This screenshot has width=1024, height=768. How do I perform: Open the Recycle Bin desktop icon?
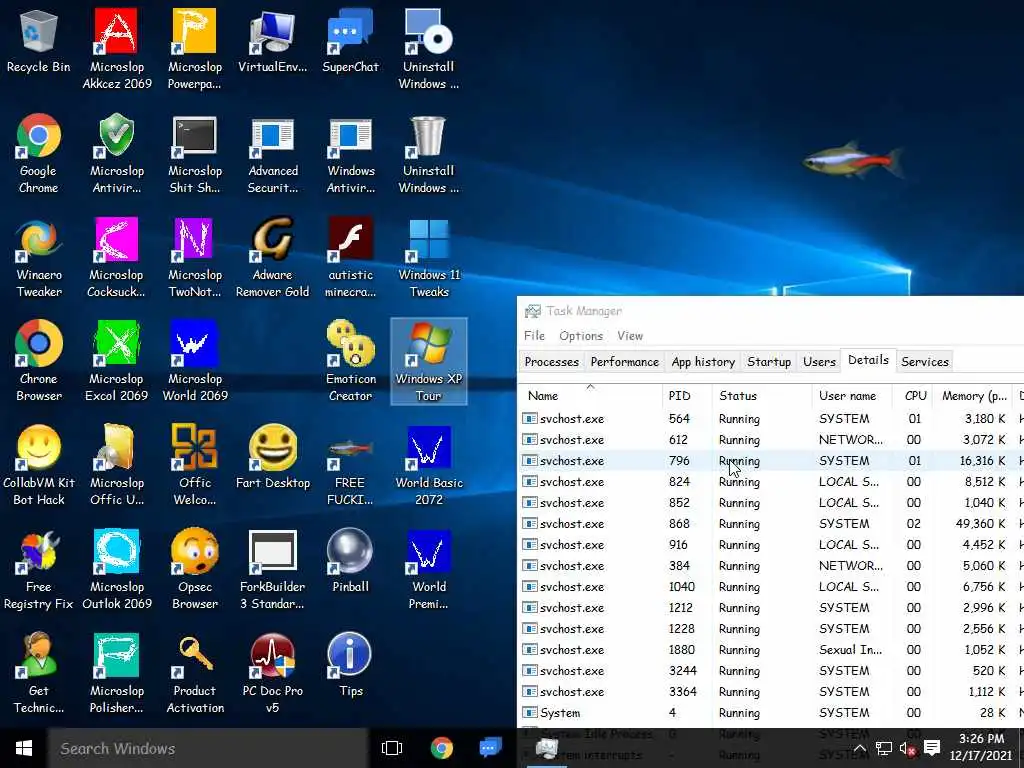[39, 42]
